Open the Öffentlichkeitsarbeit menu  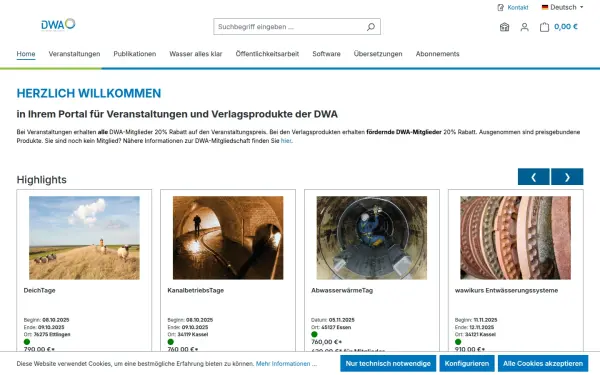click(267, 54)
